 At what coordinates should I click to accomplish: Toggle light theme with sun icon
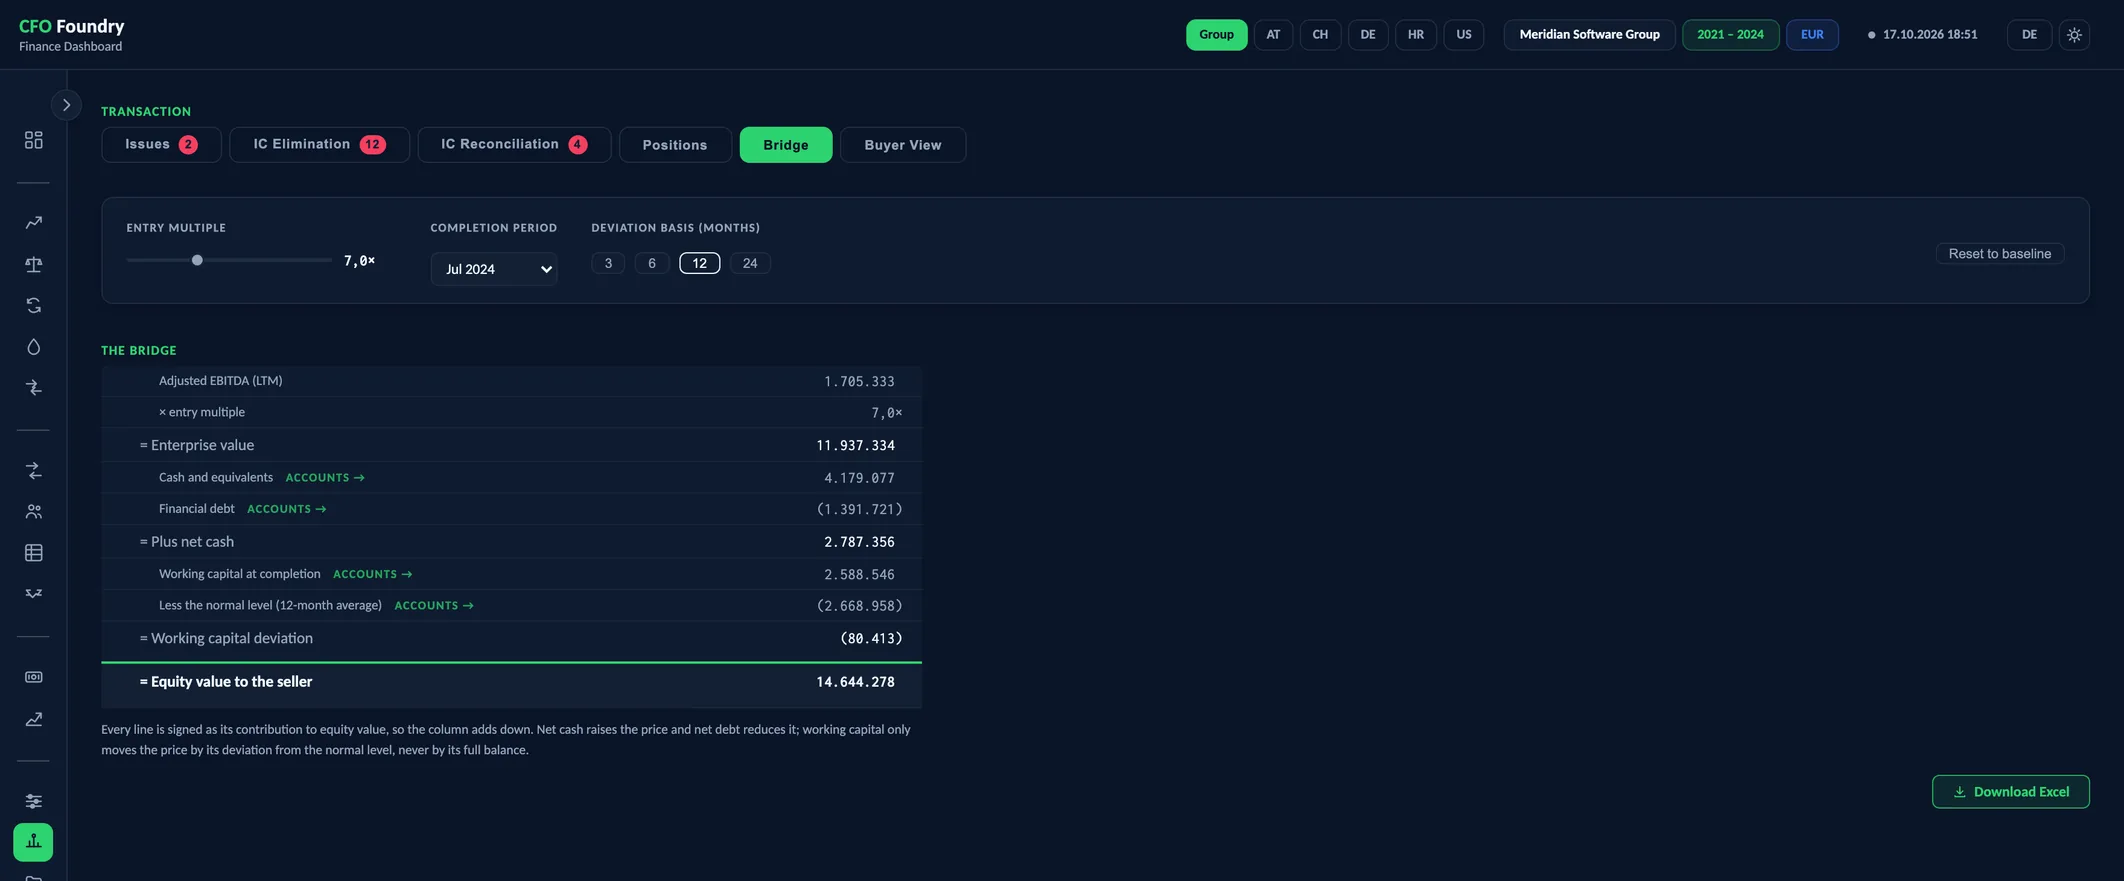pyautogui.click(x=2074, y=35)
